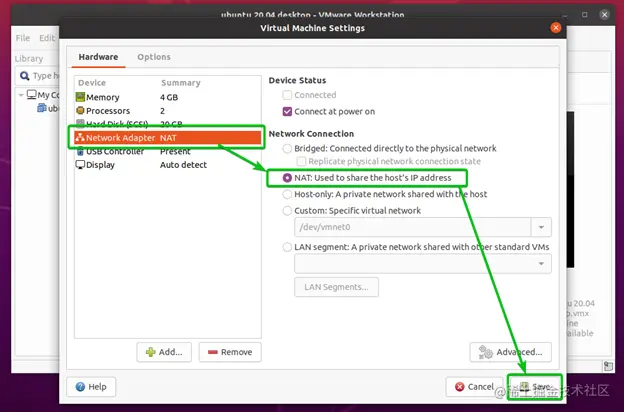Click the Display device monitor icon
The width and height of the screenshot is (624, 412).
pos(80,165)
